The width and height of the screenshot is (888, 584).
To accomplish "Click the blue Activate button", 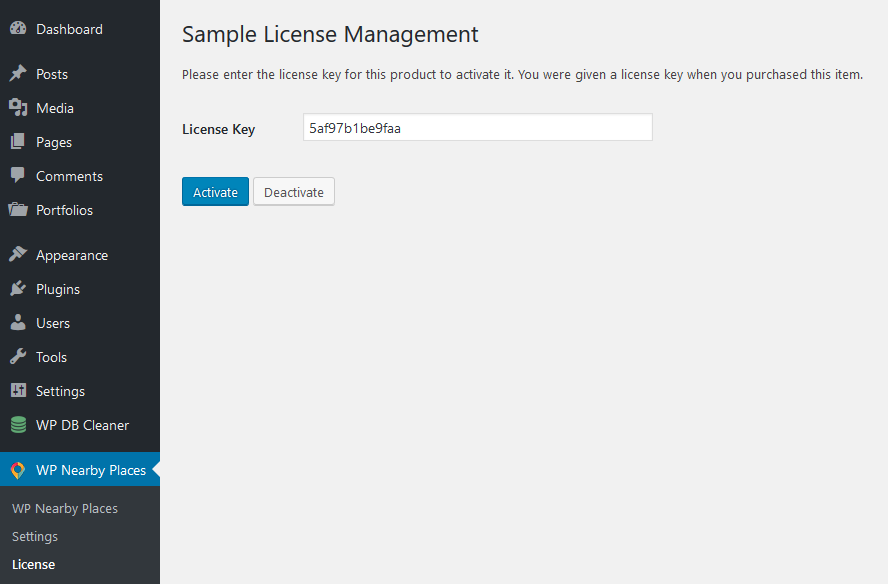I will coord(215,191).
